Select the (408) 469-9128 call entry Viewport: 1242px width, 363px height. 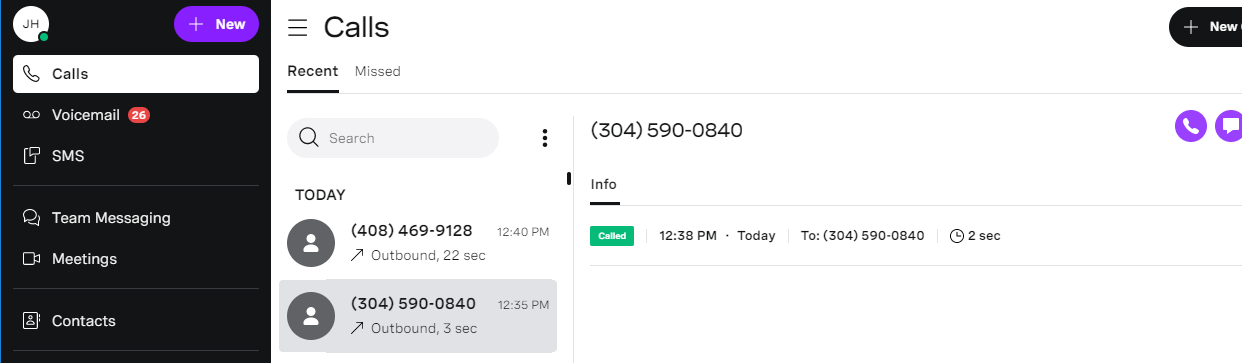click(418, 242)
